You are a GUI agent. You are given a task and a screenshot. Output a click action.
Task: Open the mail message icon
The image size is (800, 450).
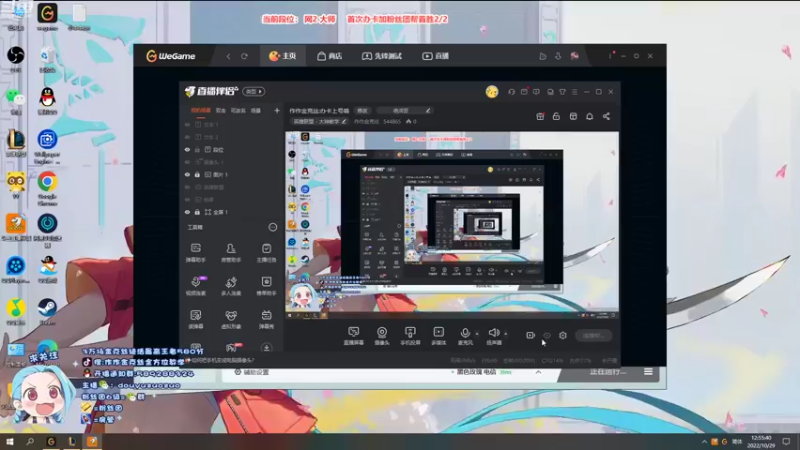(x=524, y=92)
